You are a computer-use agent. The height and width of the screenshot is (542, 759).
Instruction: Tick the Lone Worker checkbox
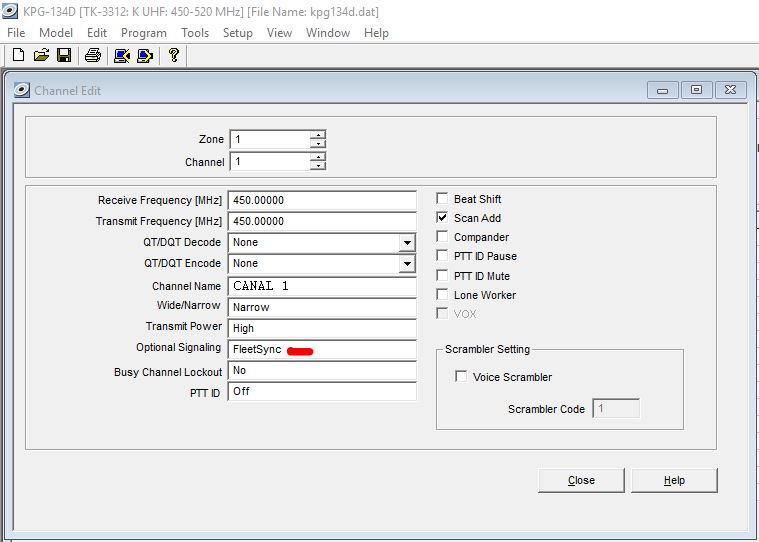tap(442, 294)
